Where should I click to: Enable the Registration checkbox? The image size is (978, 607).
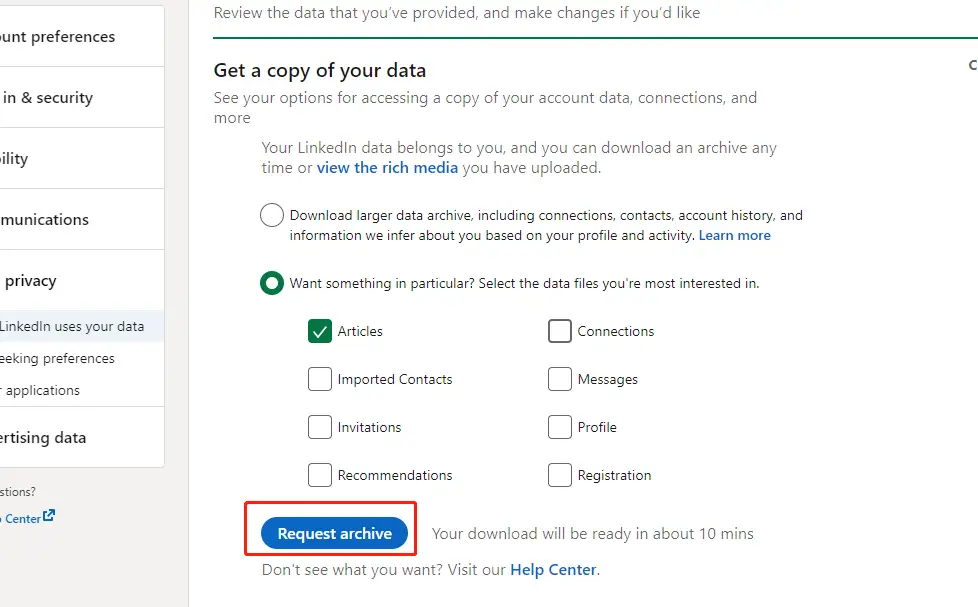click(x=560, y=475)
